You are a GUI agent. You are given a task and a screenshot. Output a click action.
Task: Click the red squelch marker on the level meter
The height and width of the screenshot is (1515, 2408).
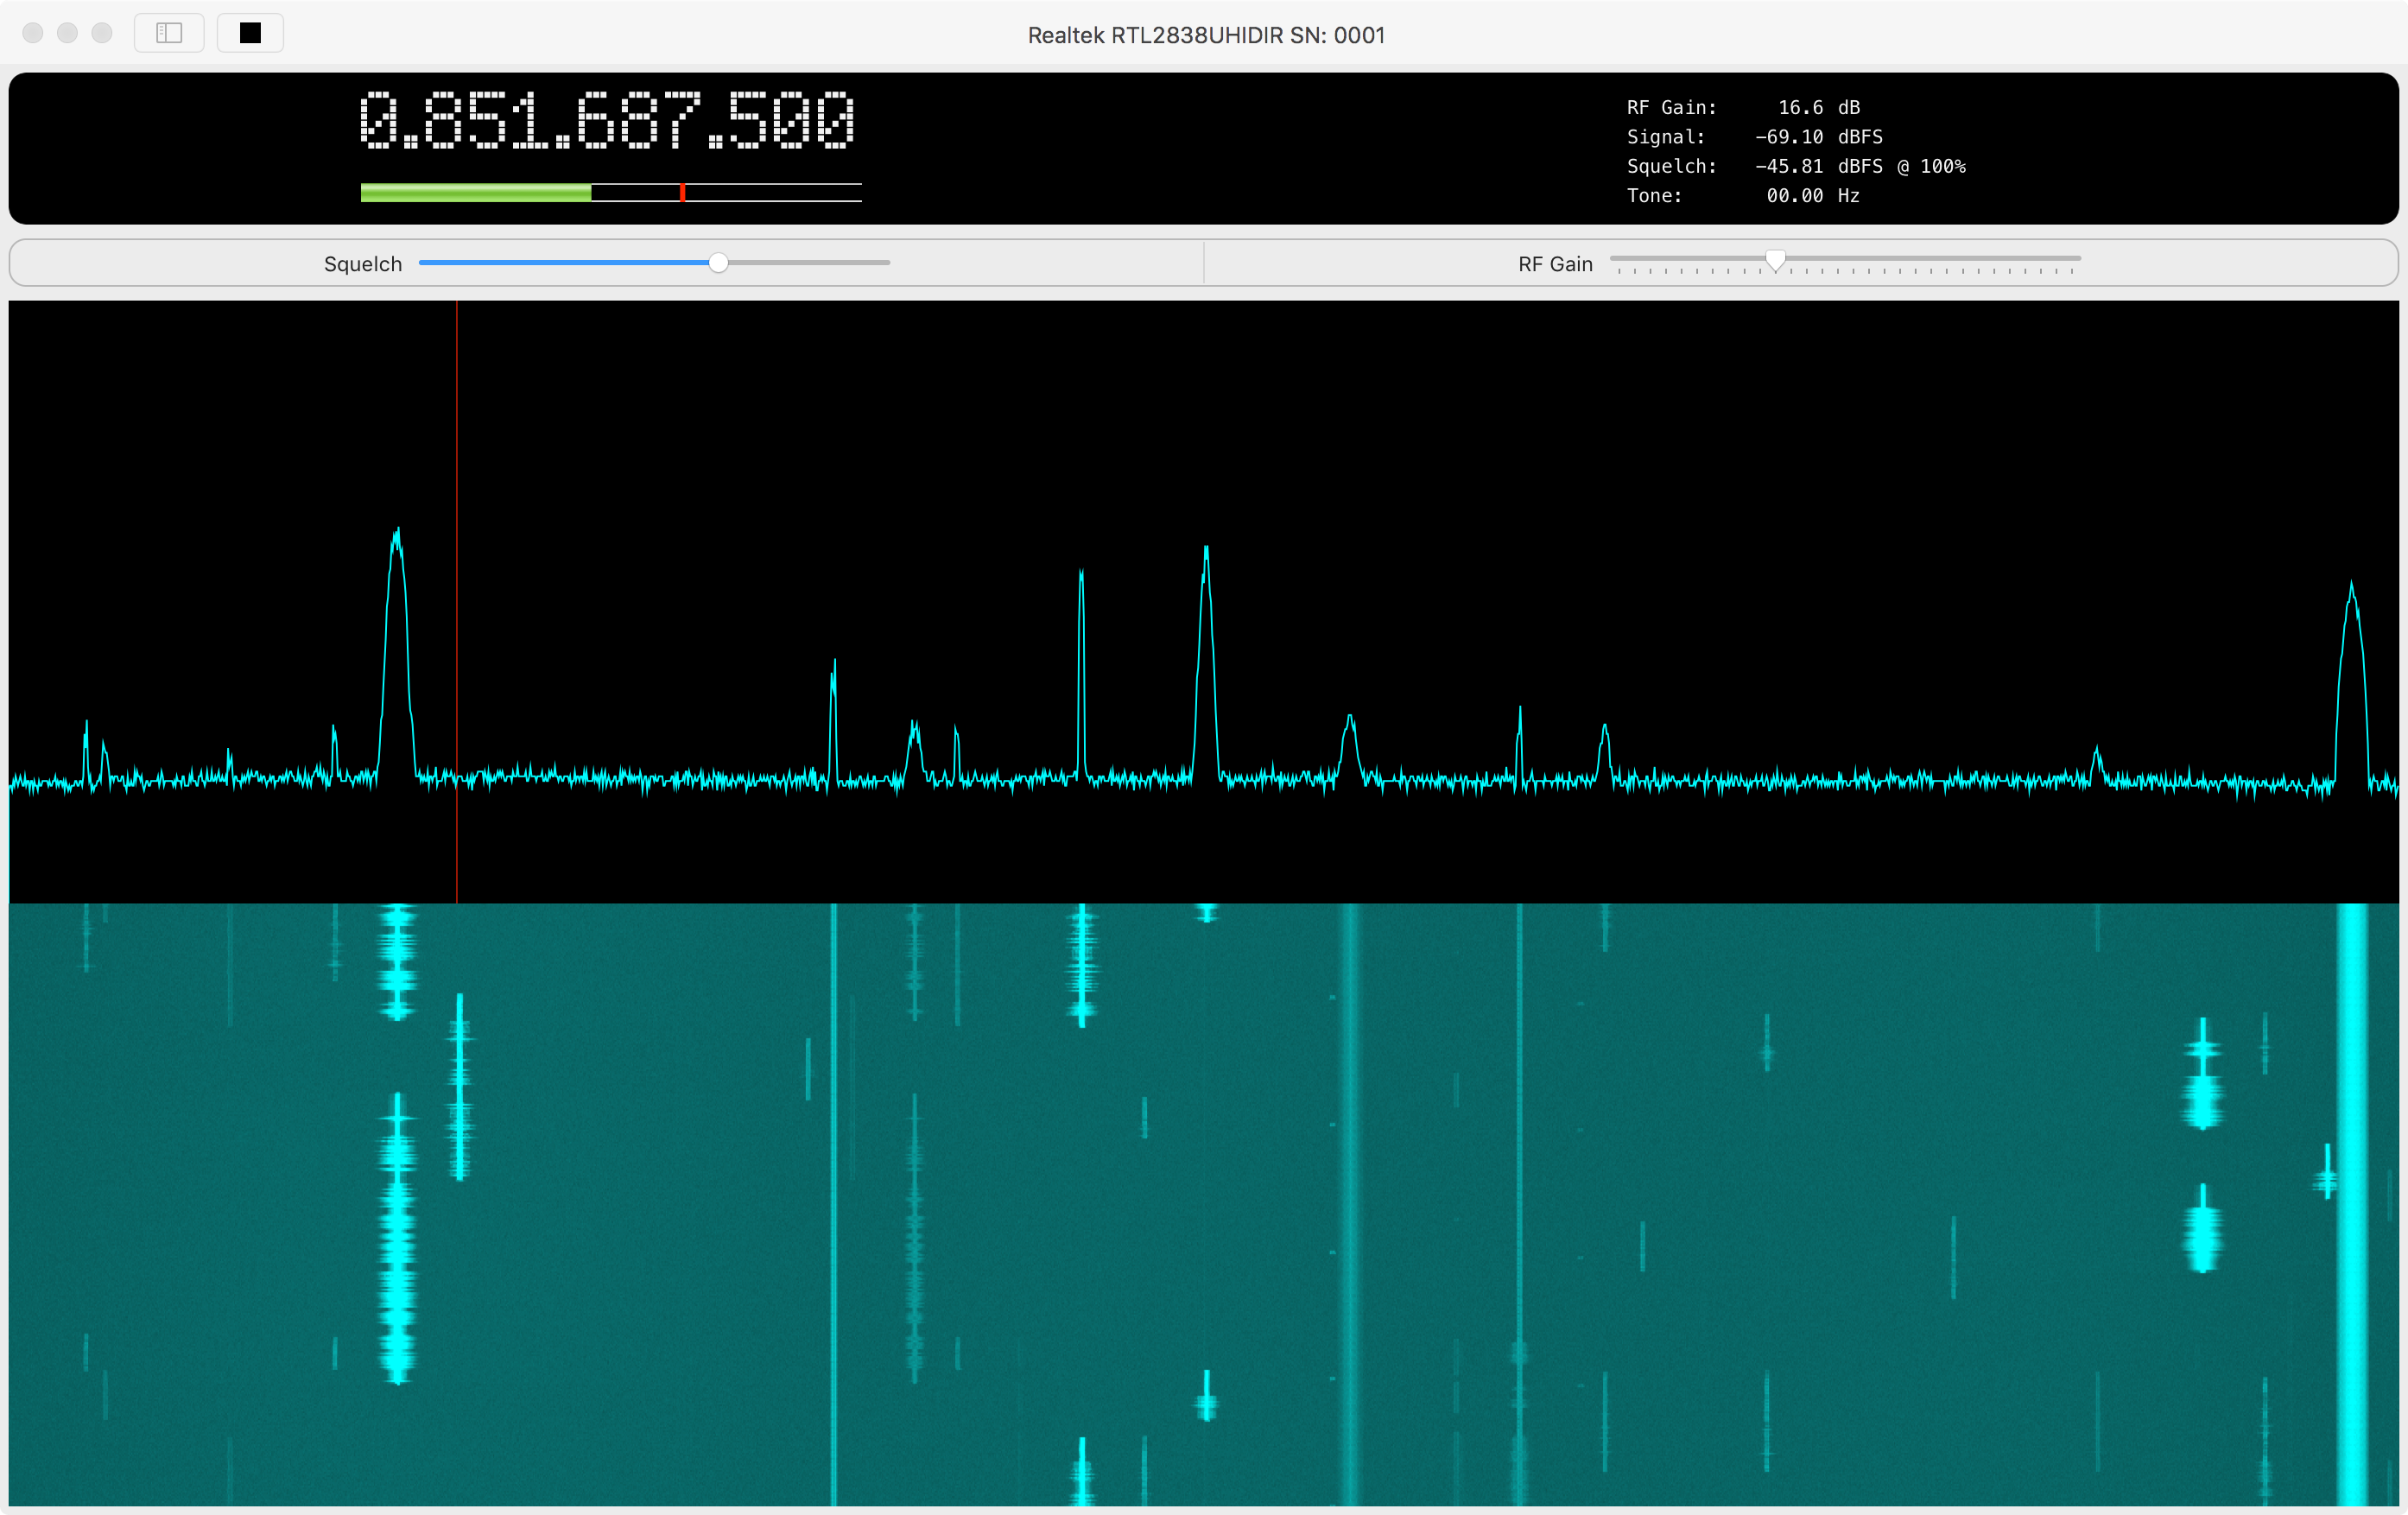[682, 193]
